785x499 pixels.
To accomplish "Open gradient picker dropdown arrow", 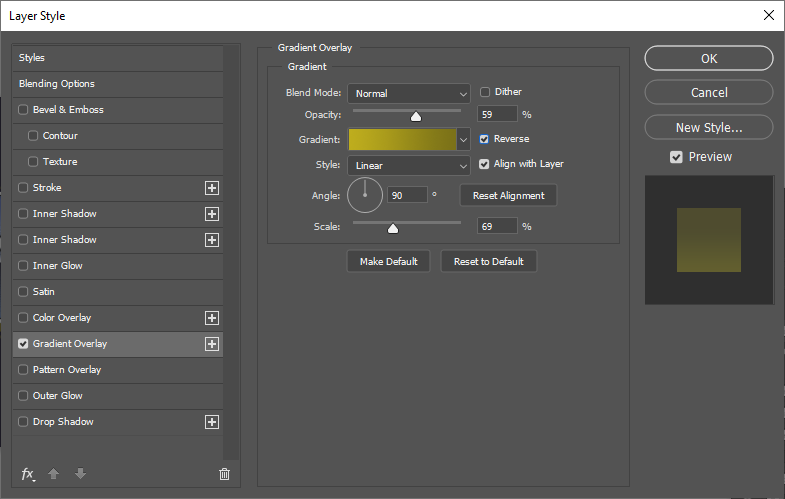I will click(463, 140).
